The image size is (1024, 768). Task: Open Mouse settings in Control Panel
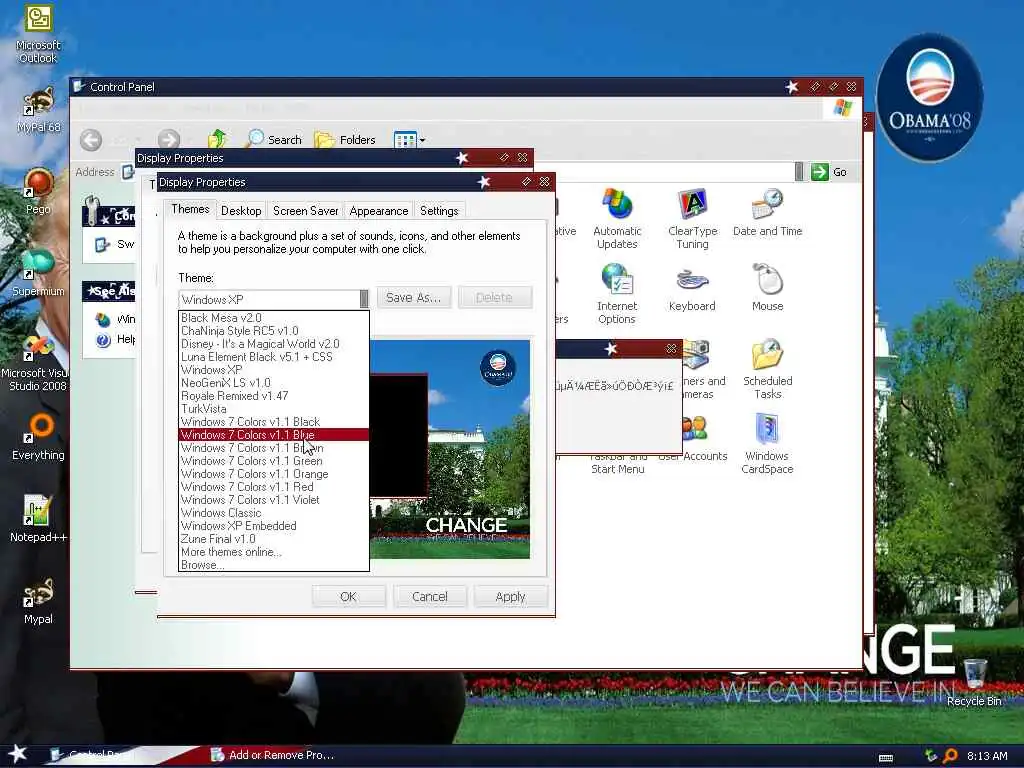point(767,287)
